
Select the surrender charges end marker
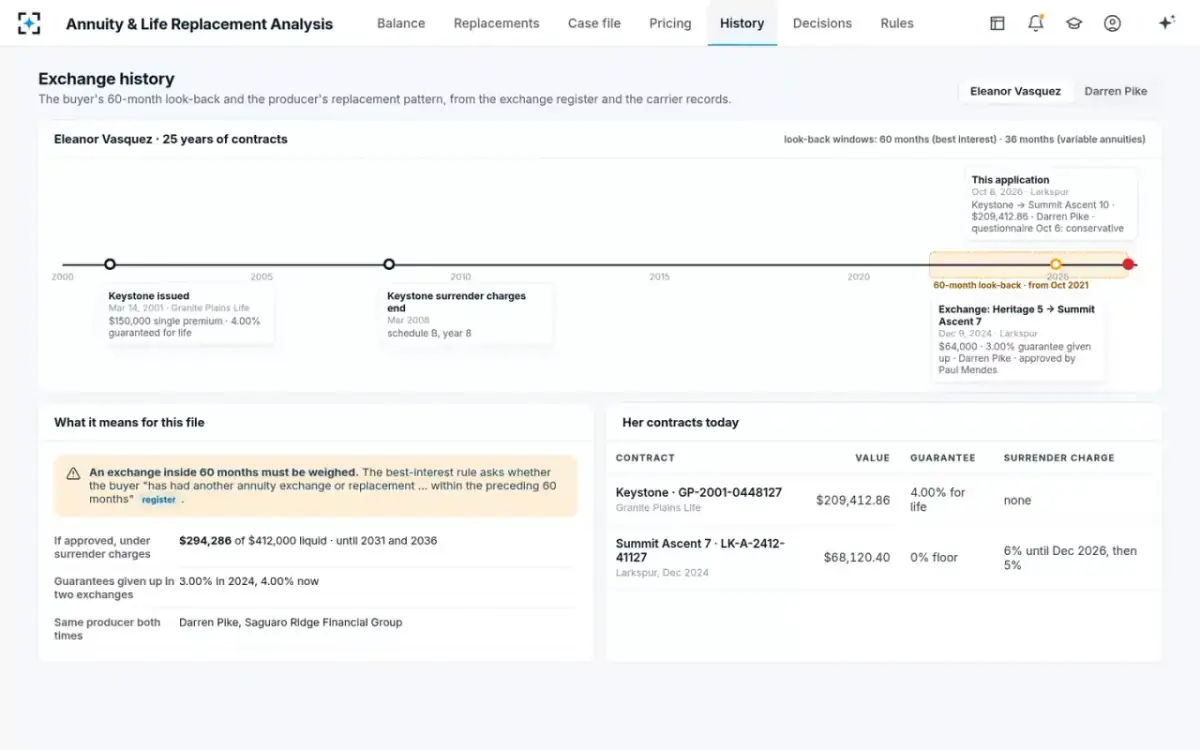pos(389,264)
